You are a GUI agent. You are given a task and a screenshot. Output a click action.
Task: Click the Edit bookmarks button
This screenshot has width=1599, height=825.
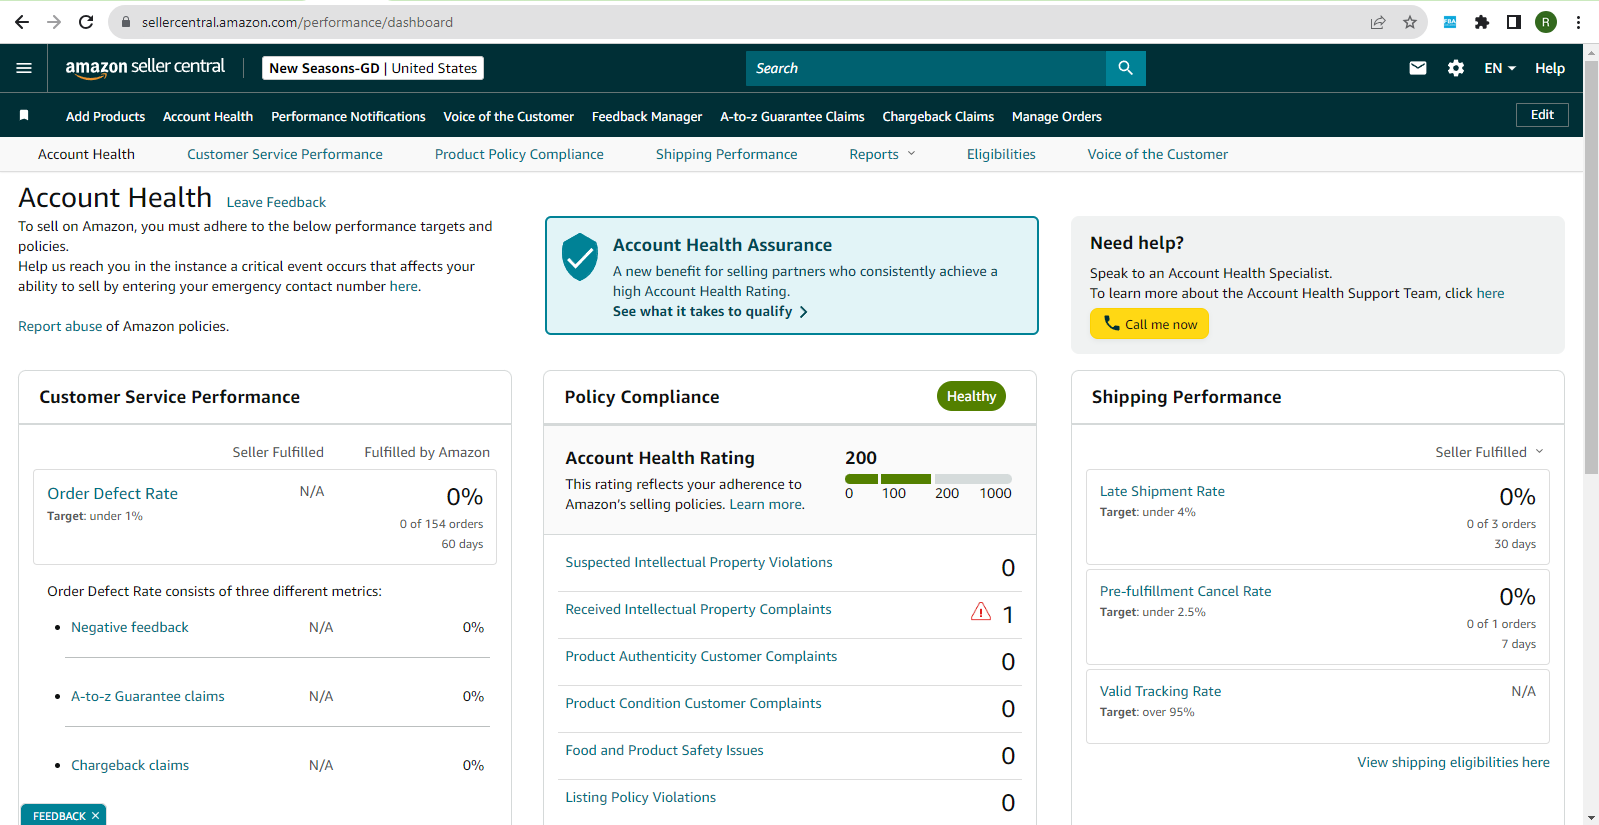tap(1542, 115)
